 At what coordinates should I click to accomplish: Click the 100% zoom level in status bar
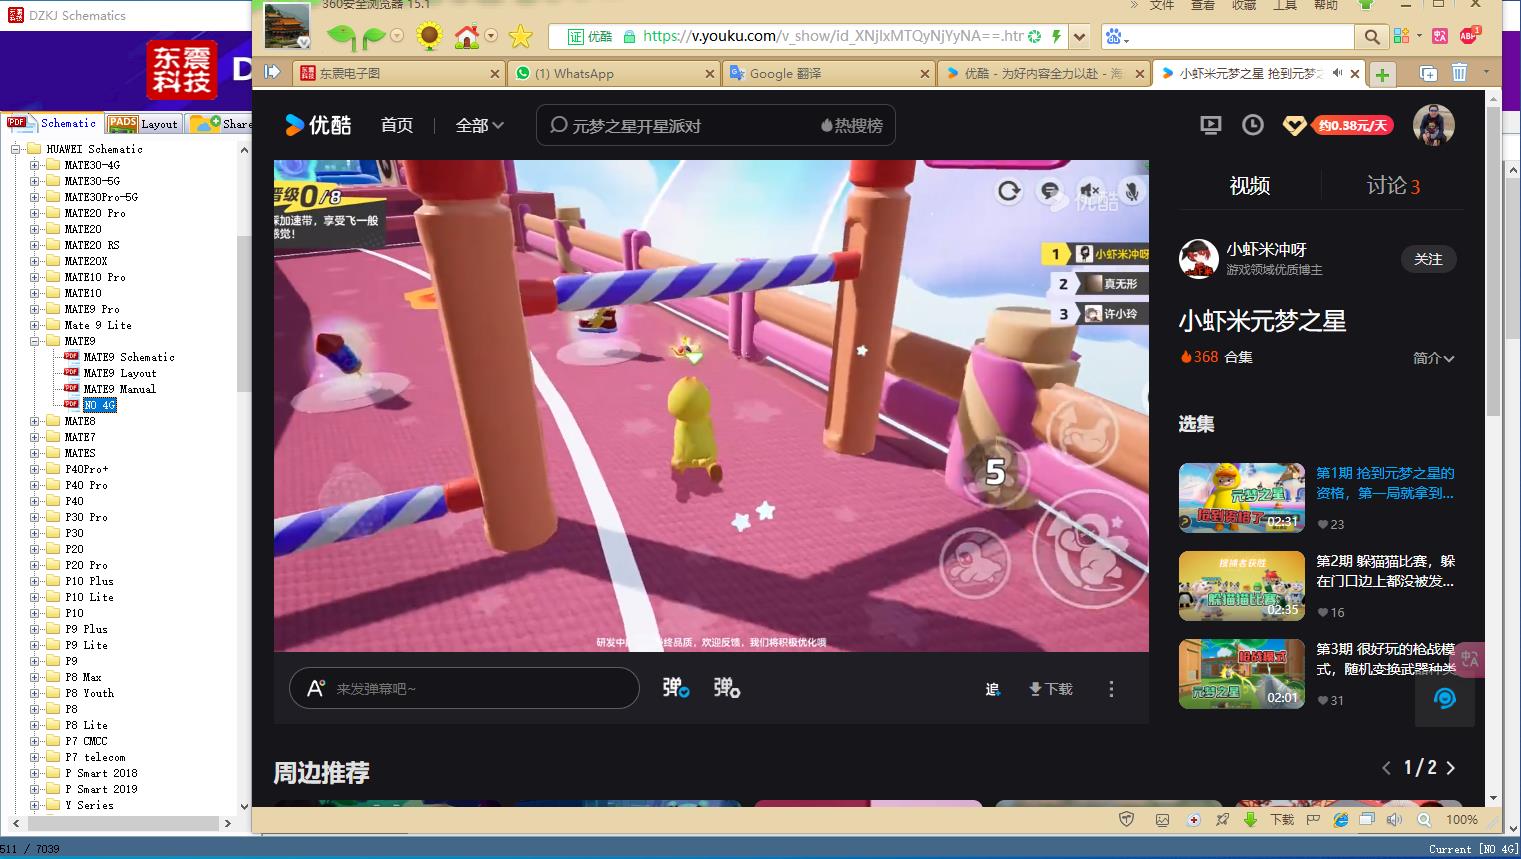1461,819
